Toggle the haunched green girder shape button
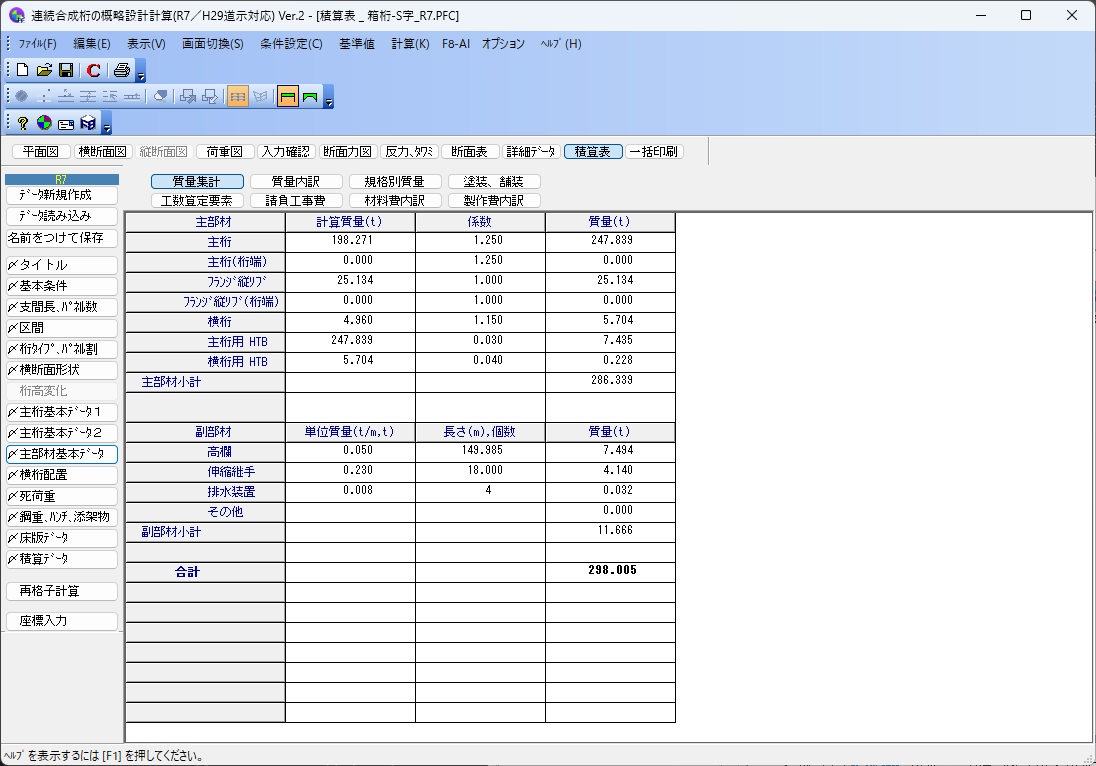Screen dimensions: 1096x766 point(310,96)
